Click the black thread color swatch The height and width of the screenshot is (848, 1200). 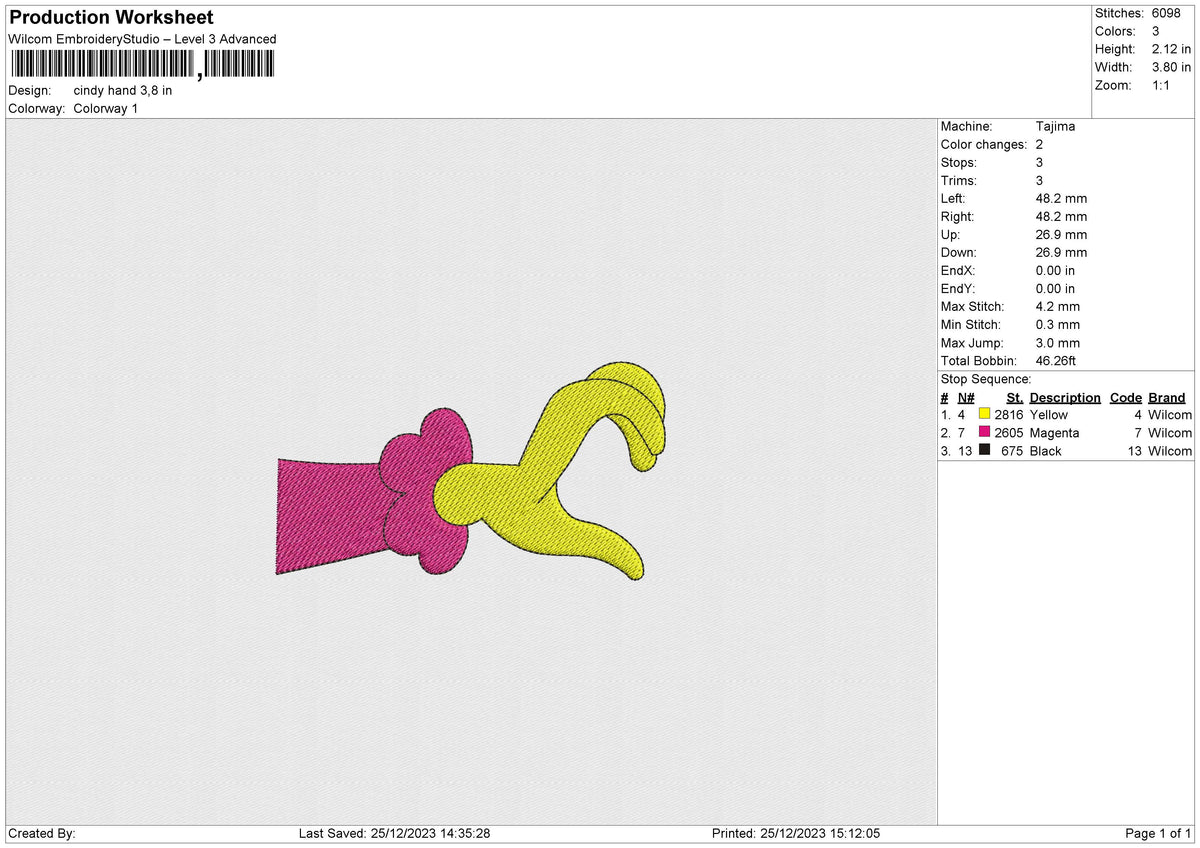coord(985,451)
